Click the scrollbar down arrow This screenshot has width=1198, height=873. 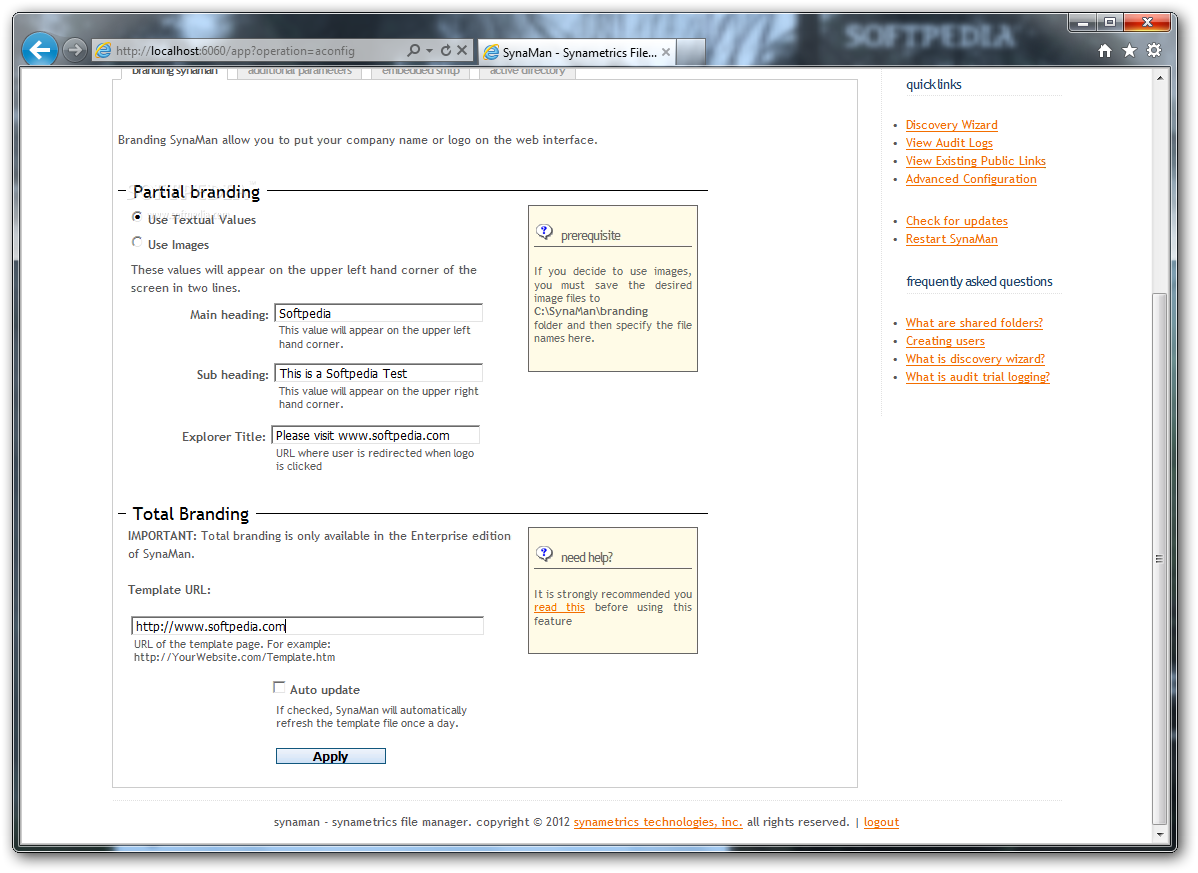coord(1160,834)
